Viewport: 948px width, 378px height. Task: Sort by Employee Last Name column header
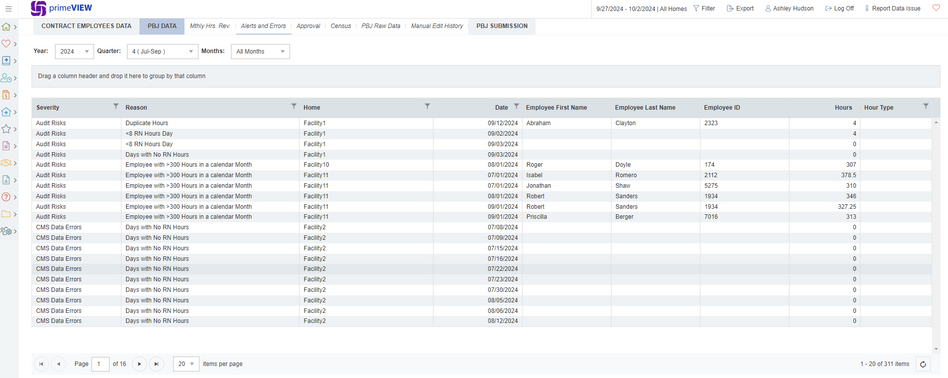645,107
